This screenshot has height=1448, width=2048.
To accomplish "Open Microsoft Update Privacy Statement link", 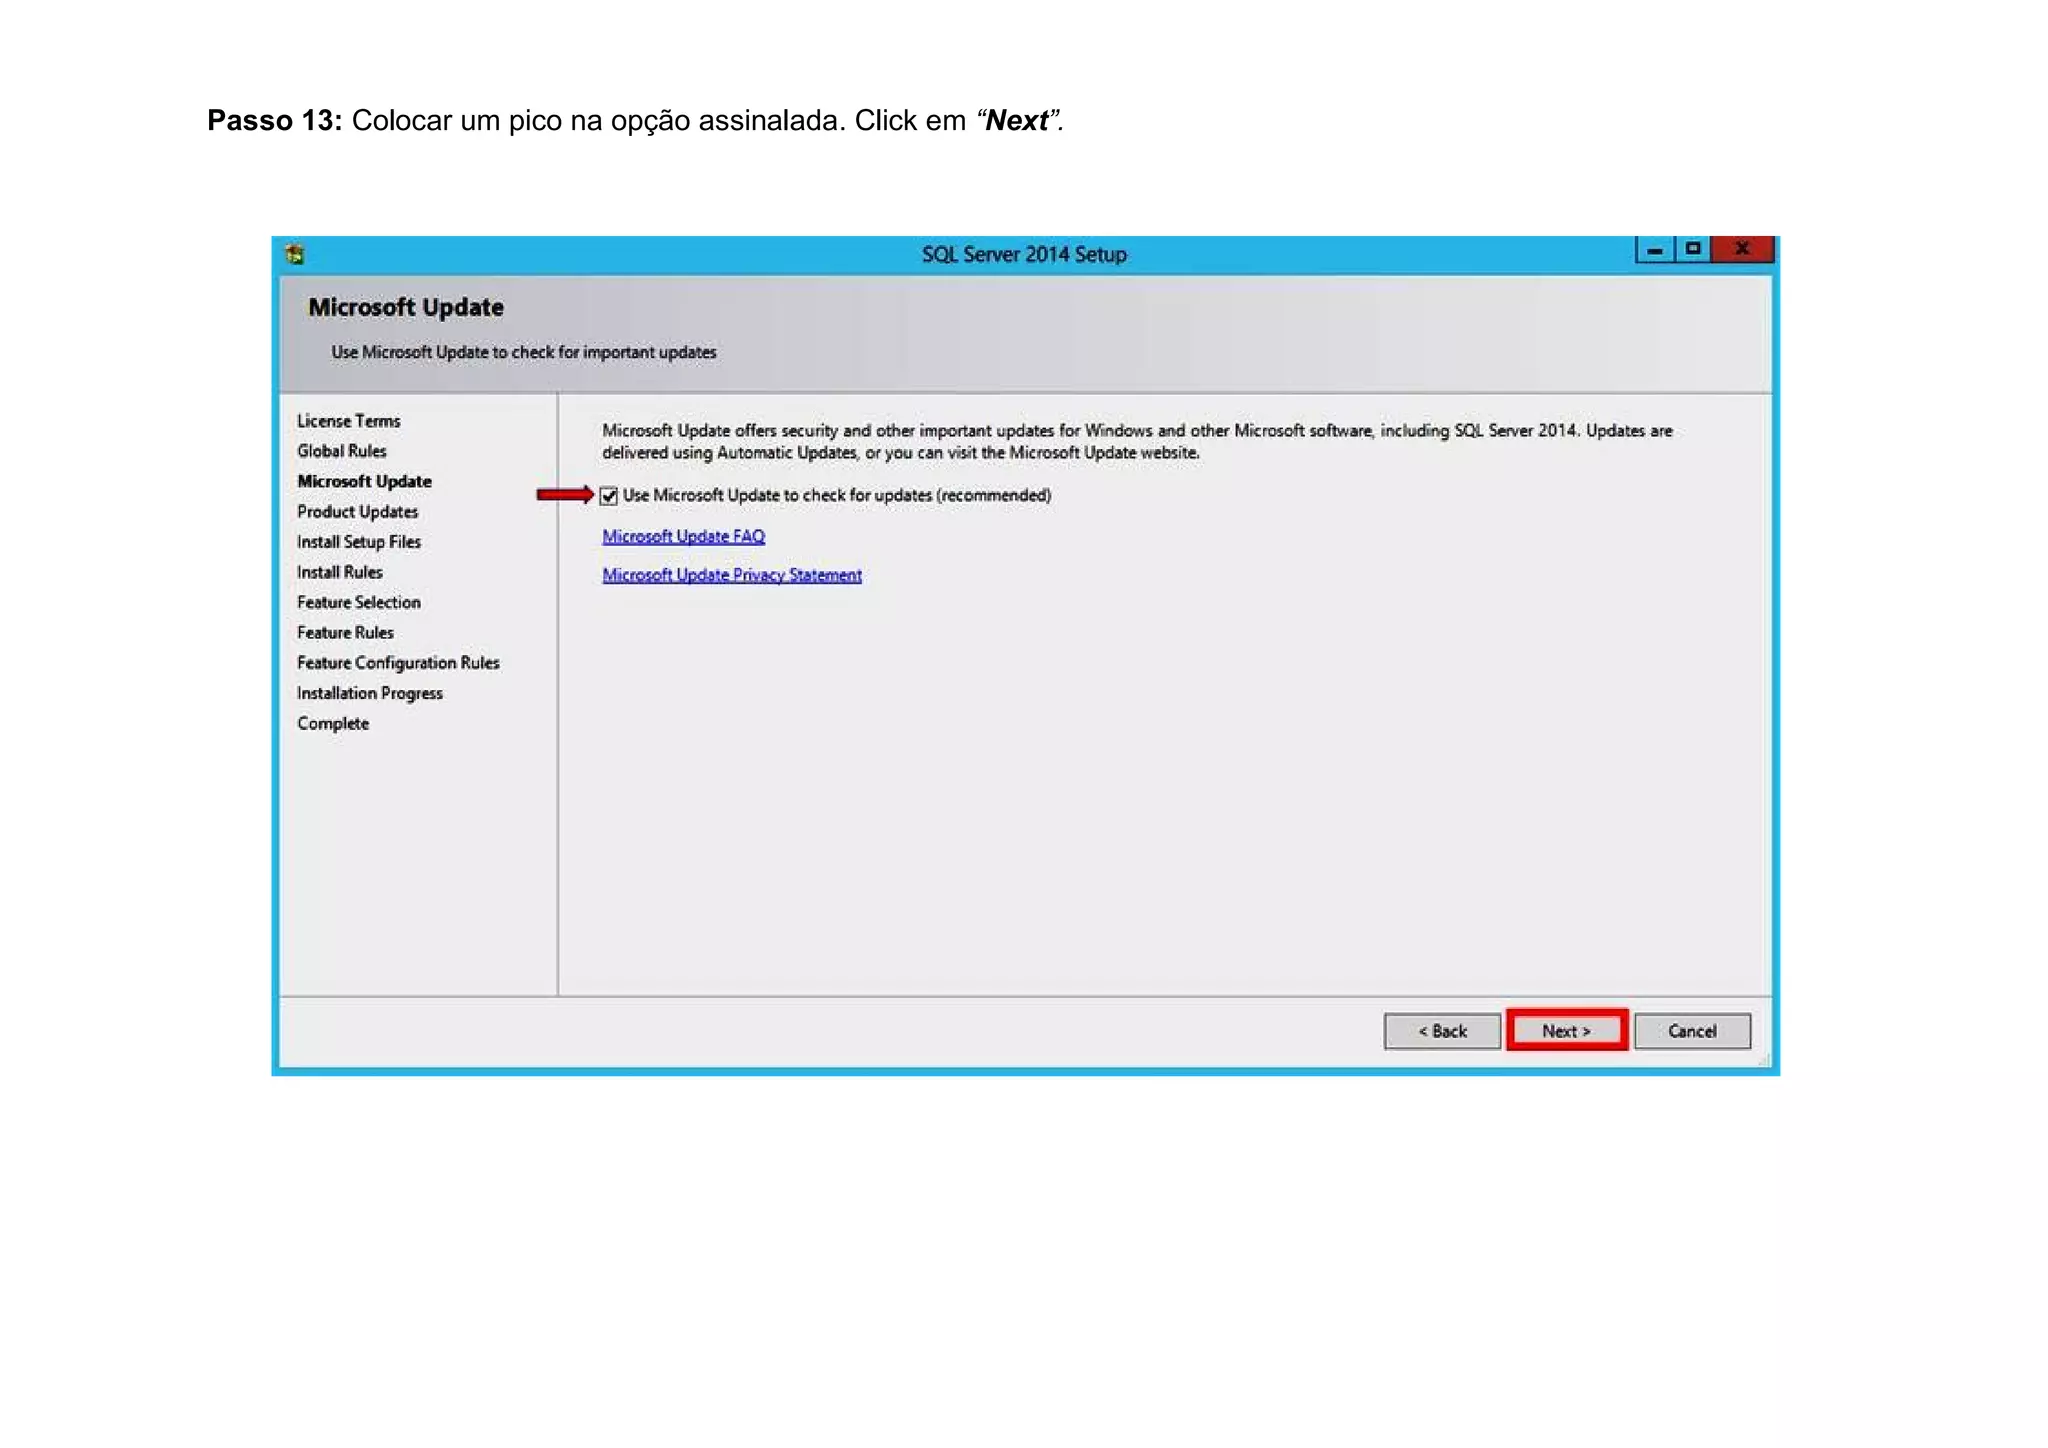I will (x=731, y=575).
